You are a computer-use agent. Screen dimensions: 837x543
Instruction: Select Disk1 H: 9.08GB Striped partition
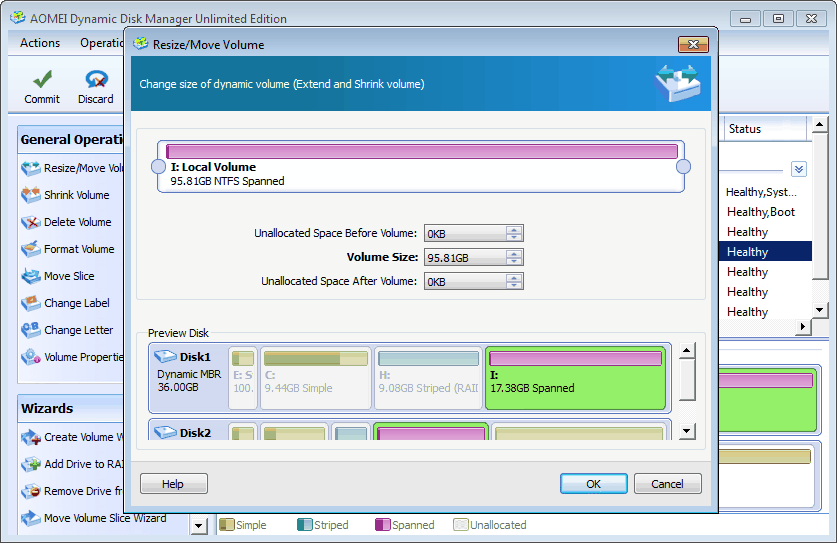point(428,378)
